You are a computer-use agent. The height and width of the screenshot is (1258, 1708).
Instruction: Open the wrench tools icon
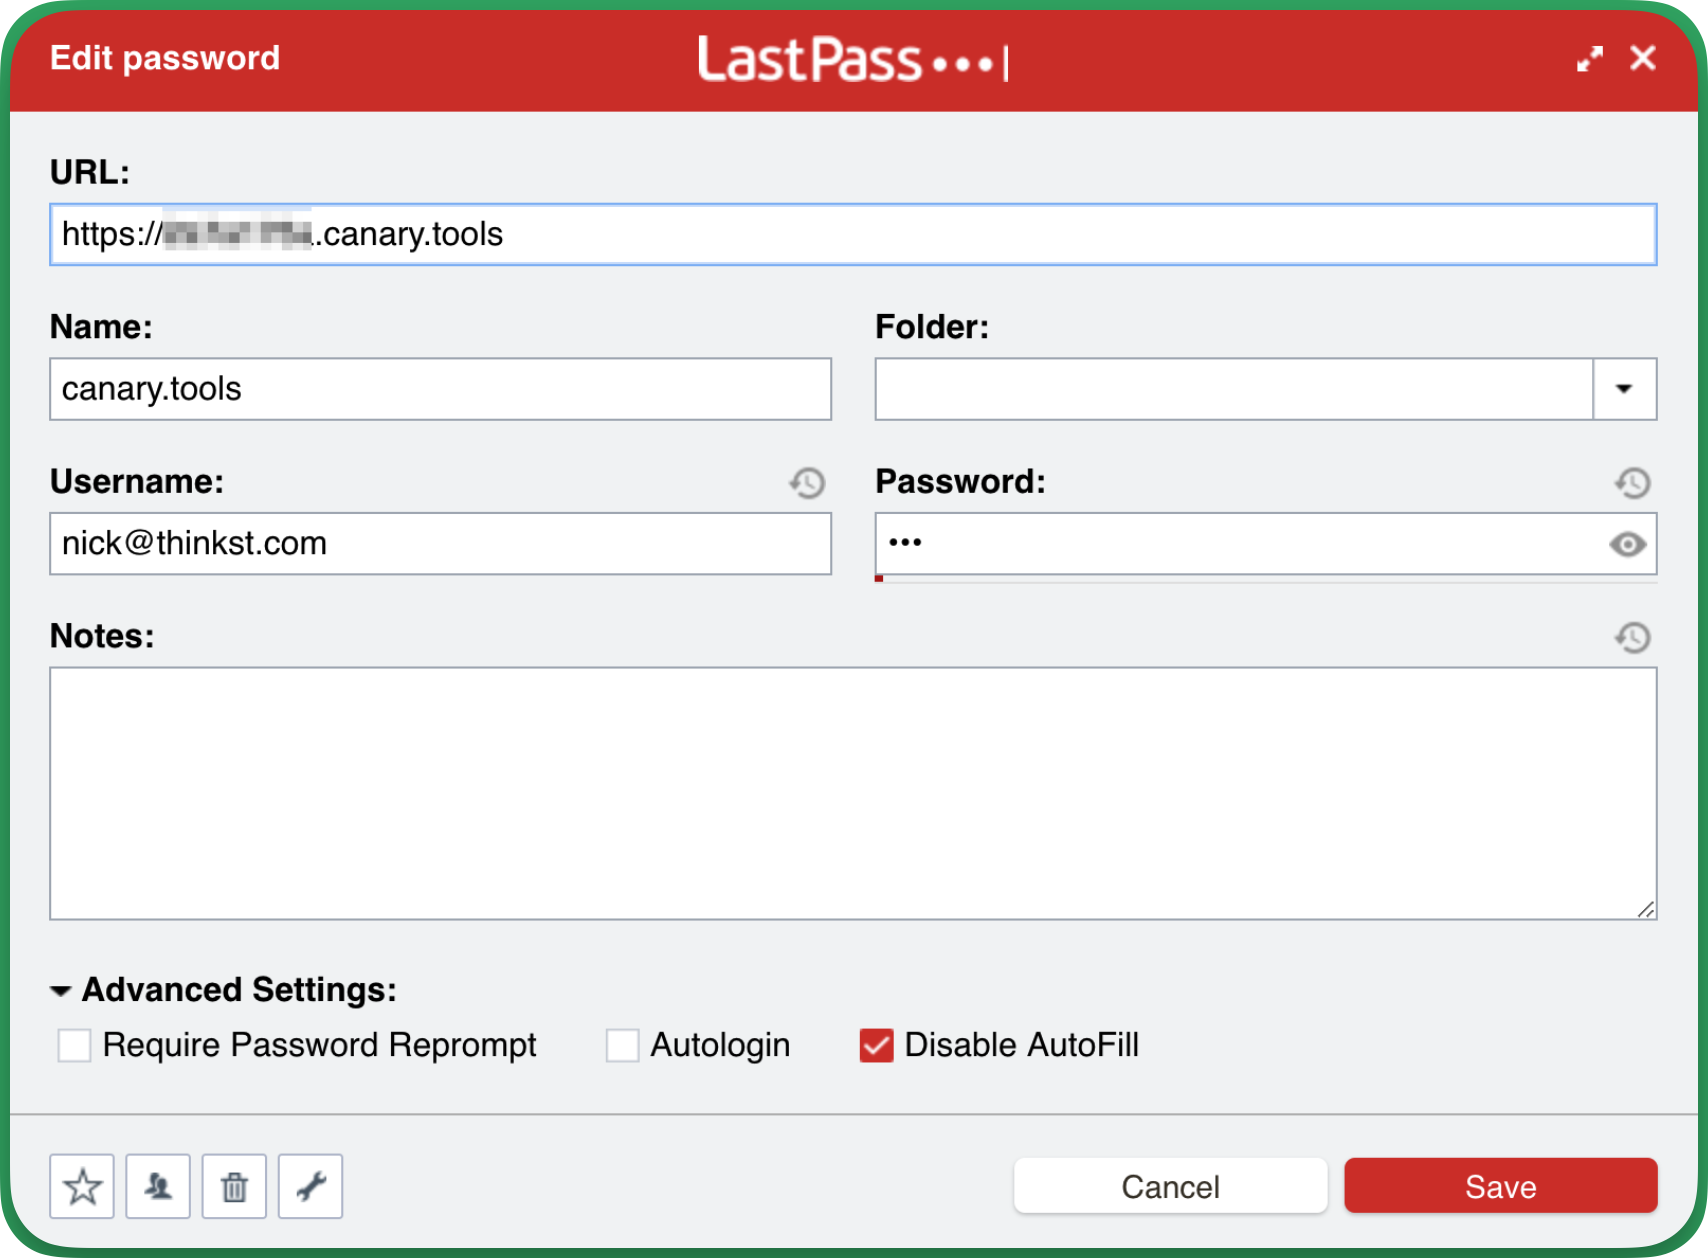click(x=310, y=1186)
